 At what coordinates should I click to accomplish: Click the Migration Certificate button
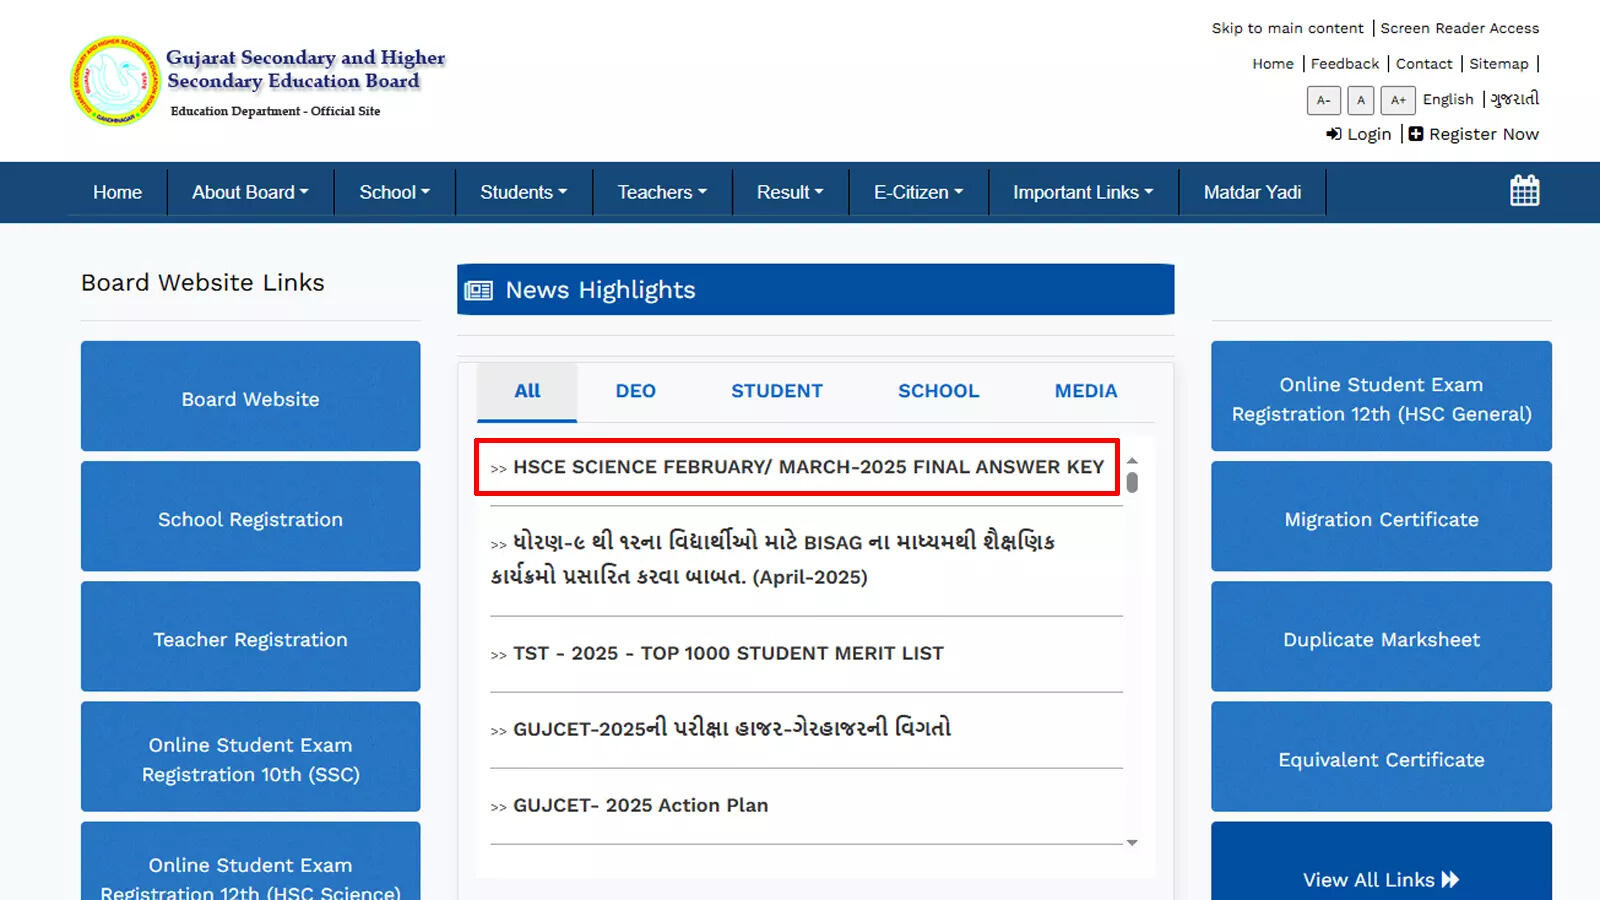[x=1381, y=516]
